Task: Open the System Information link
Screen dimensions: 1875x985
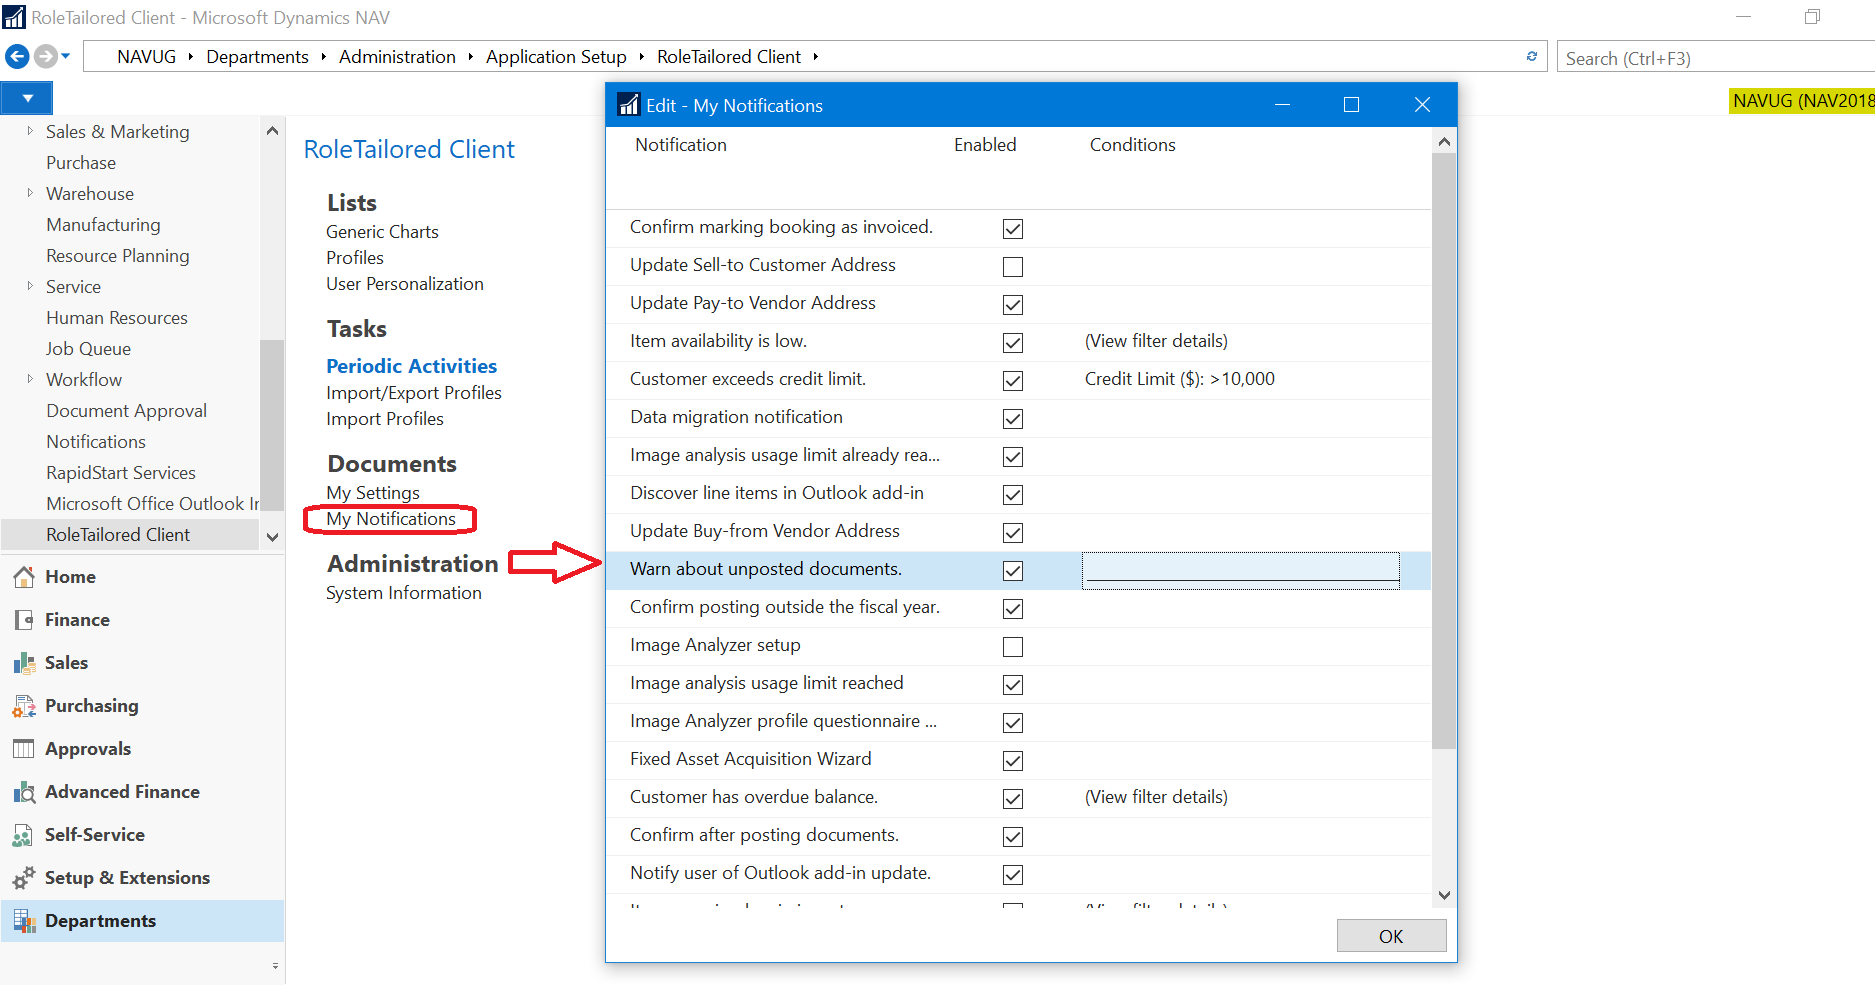Action: point(404,593)
